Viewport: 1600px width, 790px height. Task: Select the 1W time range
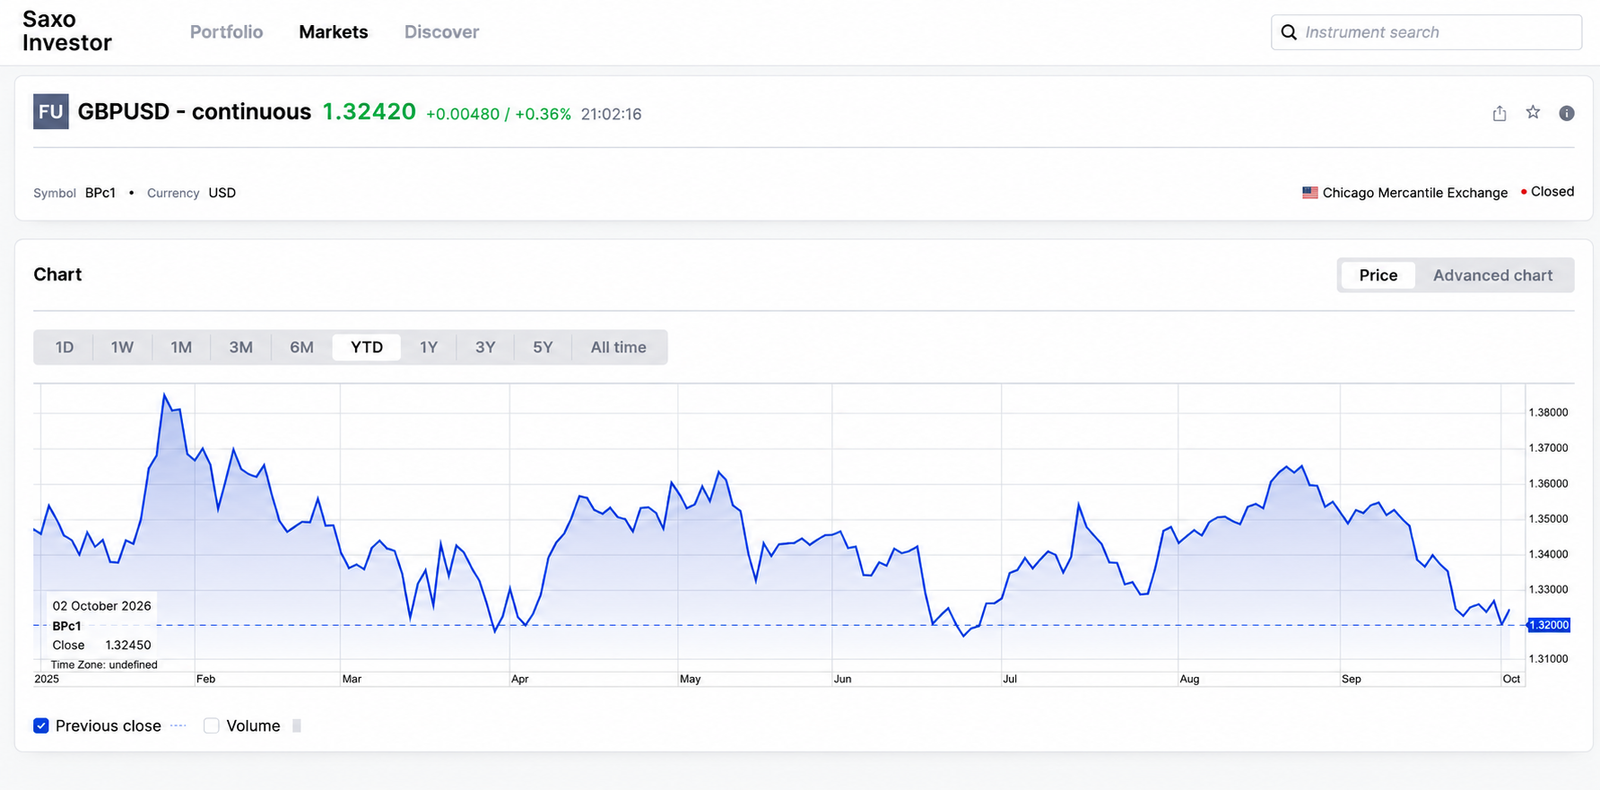122,347
